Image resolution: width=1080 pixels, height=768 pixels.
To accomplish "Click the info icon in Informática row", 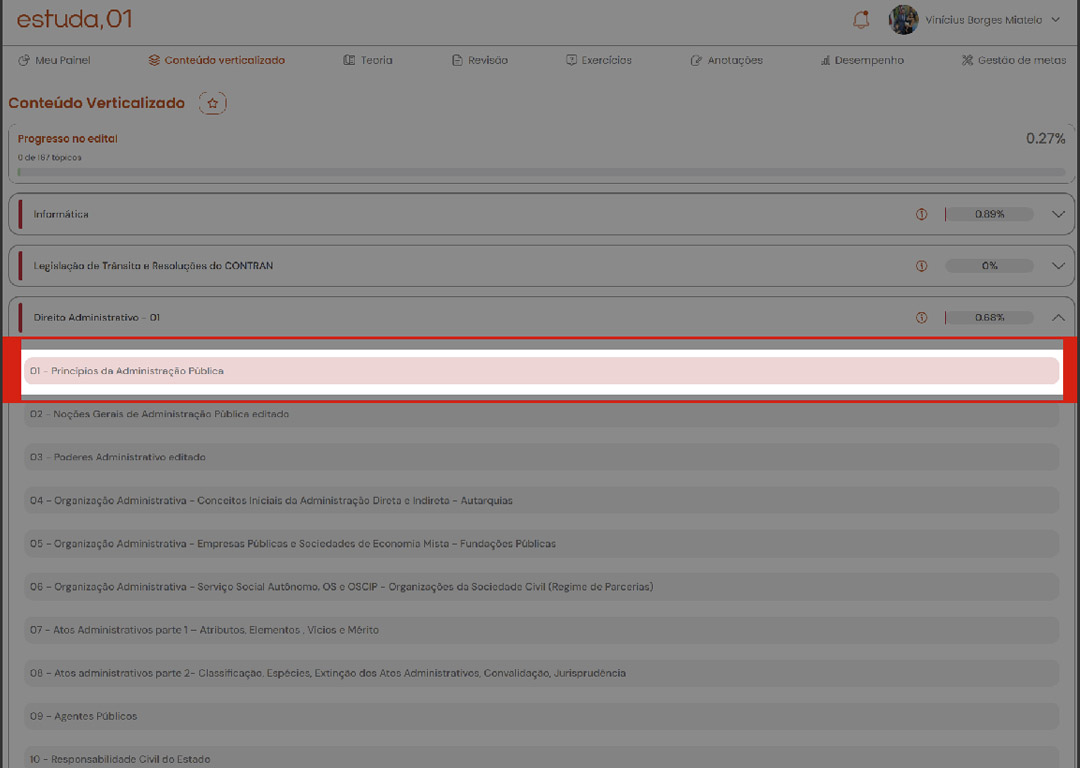I will (x=921, y=214).
